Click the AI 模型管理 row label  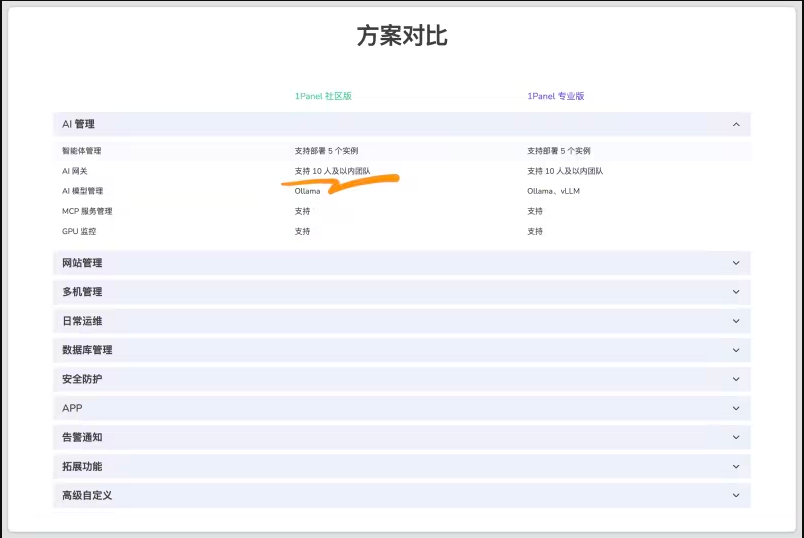pyautogui.click(x=83, y=191)
